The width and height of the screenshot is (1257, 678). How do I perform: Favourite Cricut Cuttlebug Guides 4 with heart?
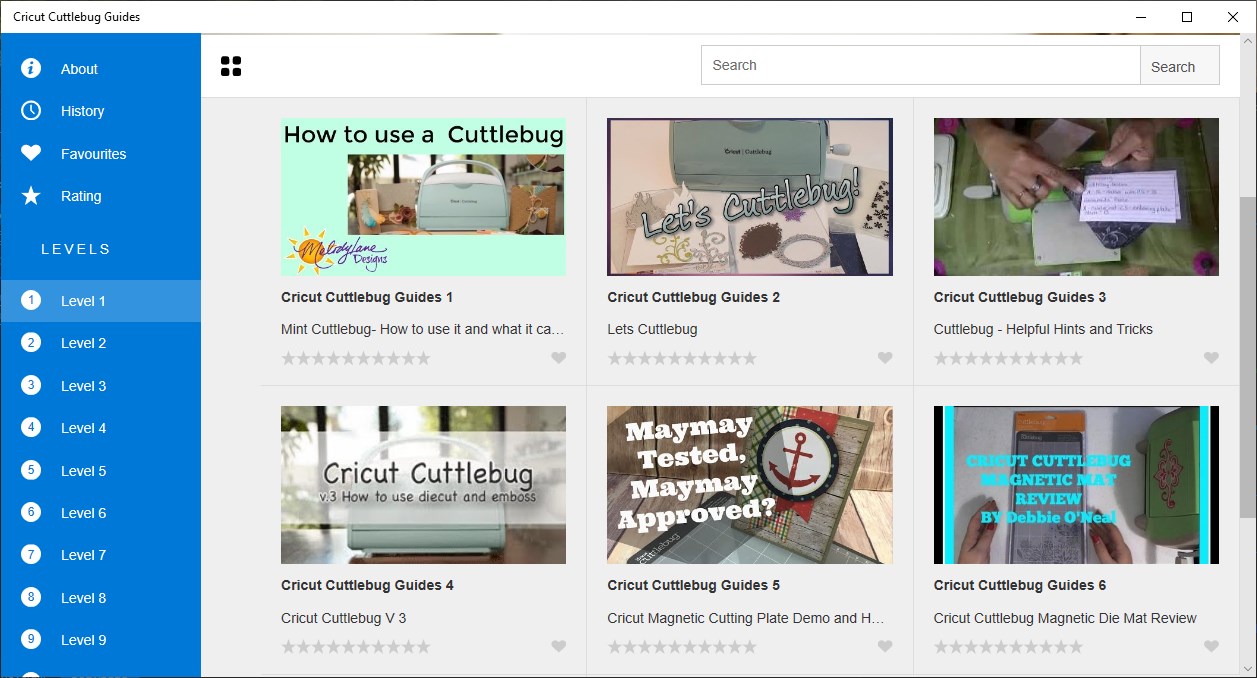(558, 647)
